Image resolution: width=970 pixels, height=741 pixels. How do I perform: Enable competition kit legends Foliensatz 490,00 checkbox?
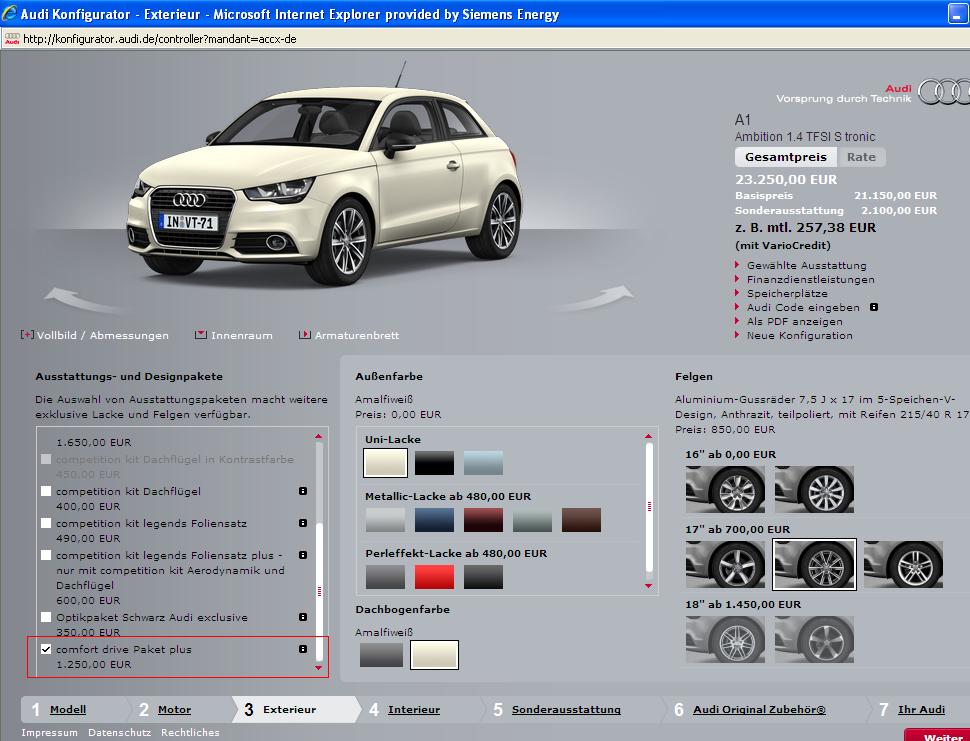coord(46,523)
